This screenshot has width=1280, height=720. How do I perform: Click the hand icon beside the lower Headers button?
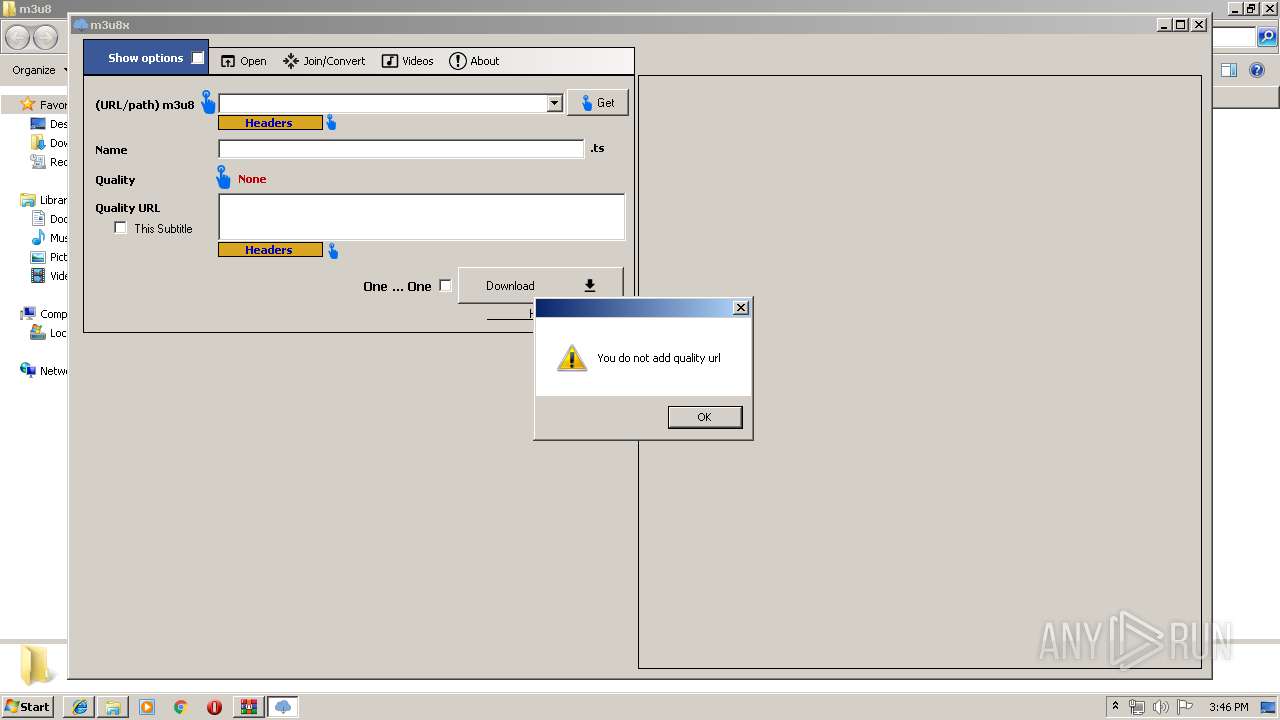pos(333,251)
